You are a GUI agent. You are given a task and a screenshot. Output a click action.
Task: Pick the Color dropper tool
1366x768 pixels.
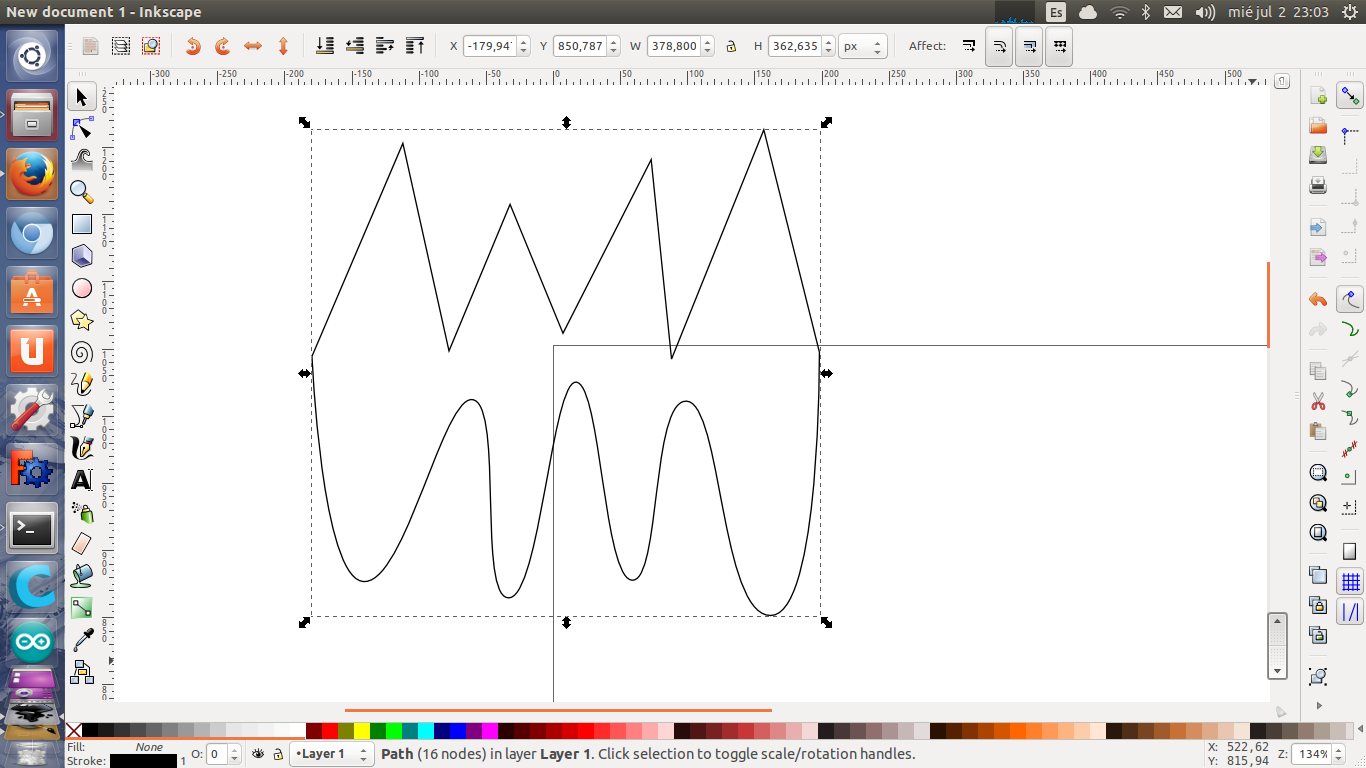coord(82,640)
